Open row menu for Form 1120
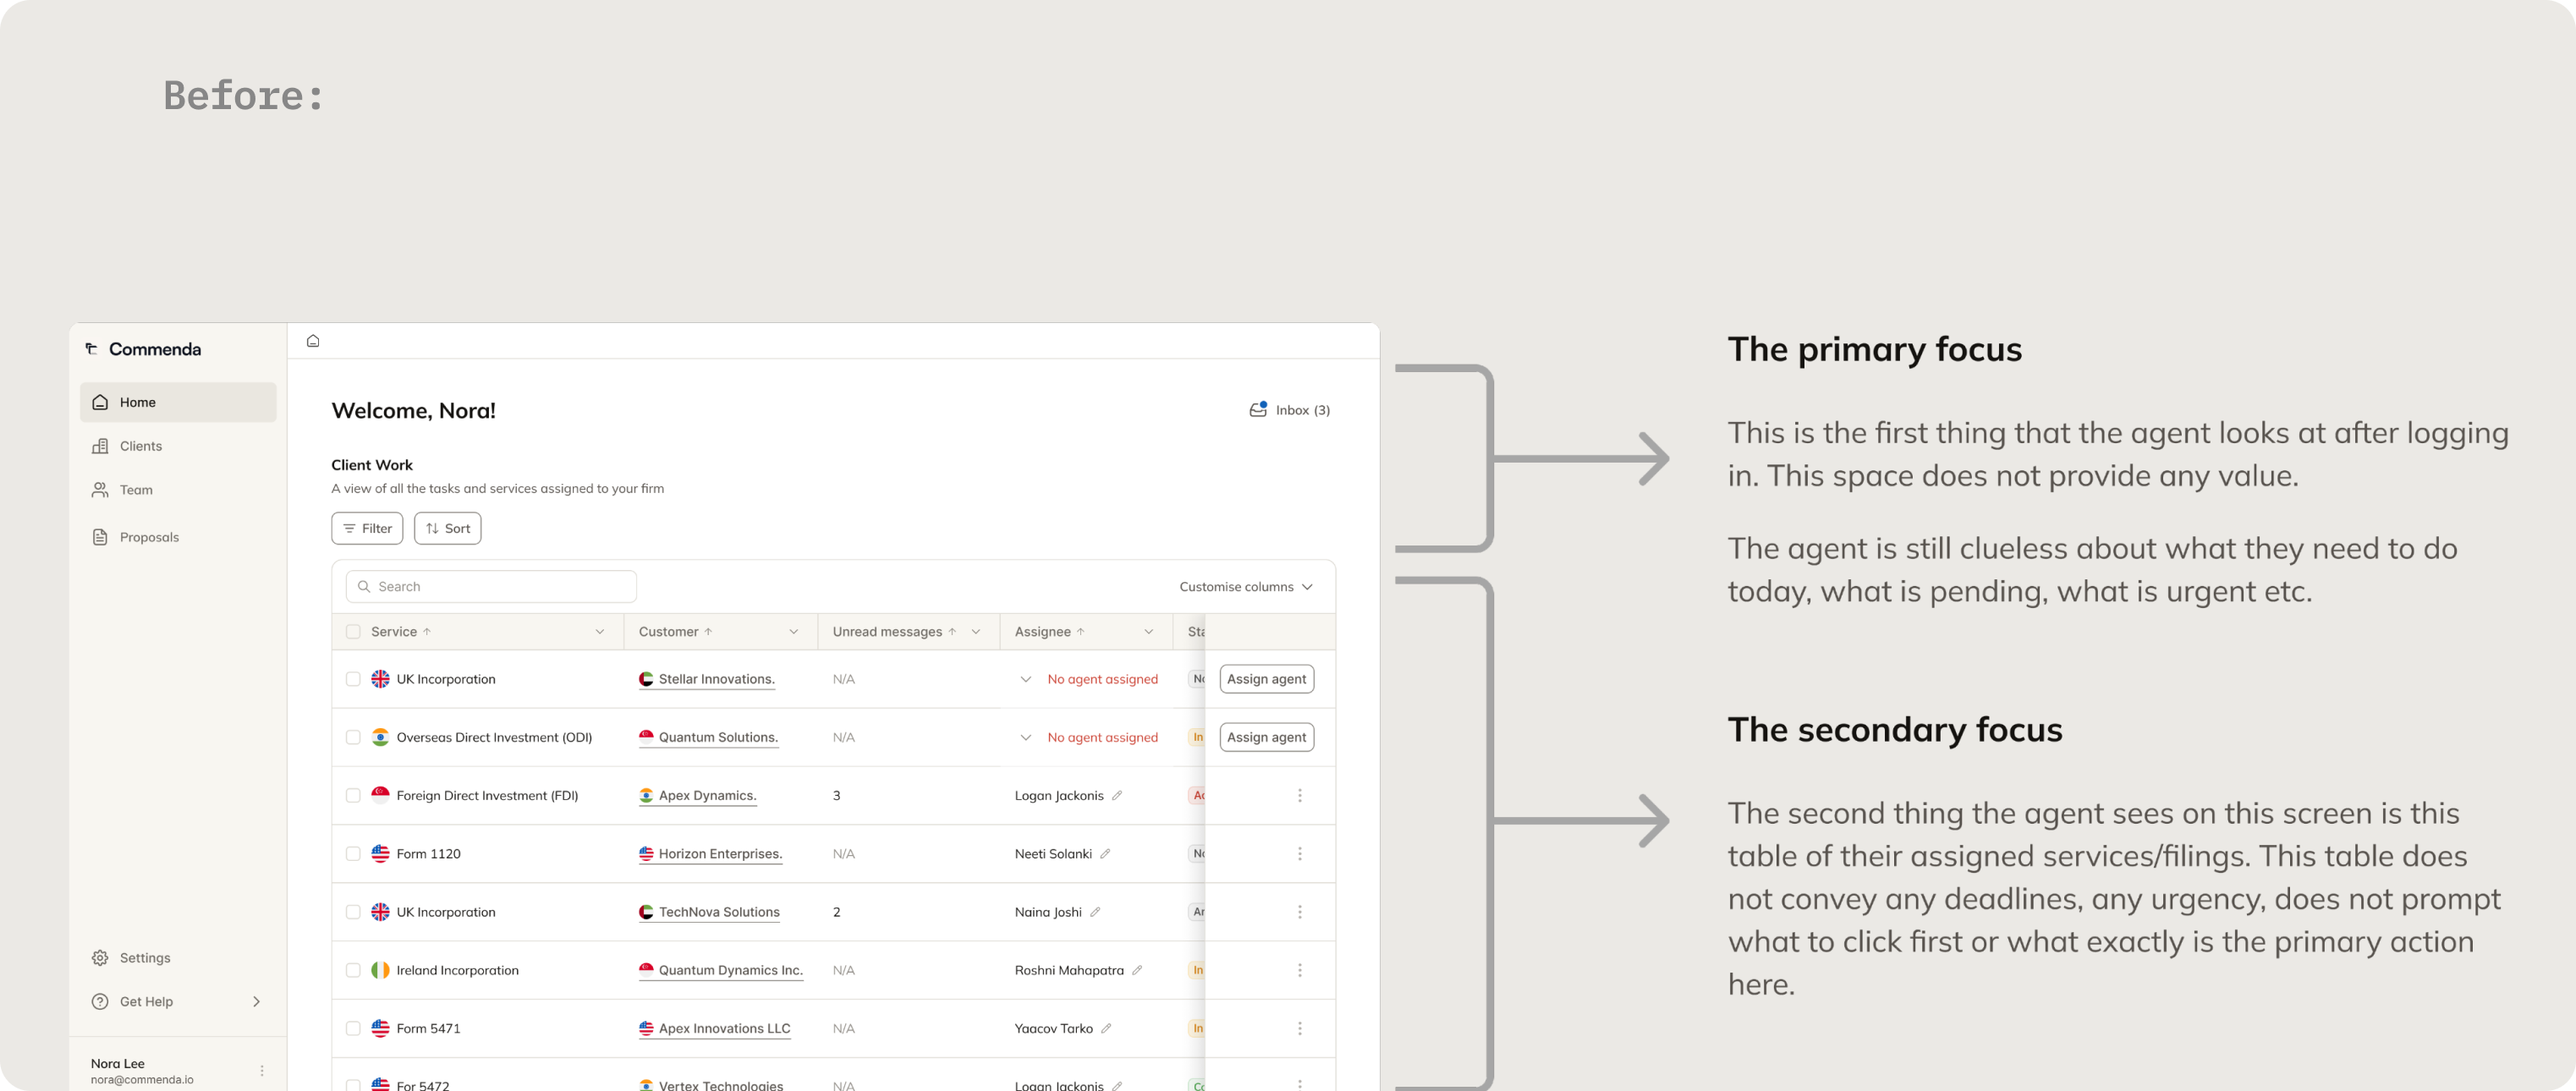The image size is (2576, 1091). (1299, 853)
